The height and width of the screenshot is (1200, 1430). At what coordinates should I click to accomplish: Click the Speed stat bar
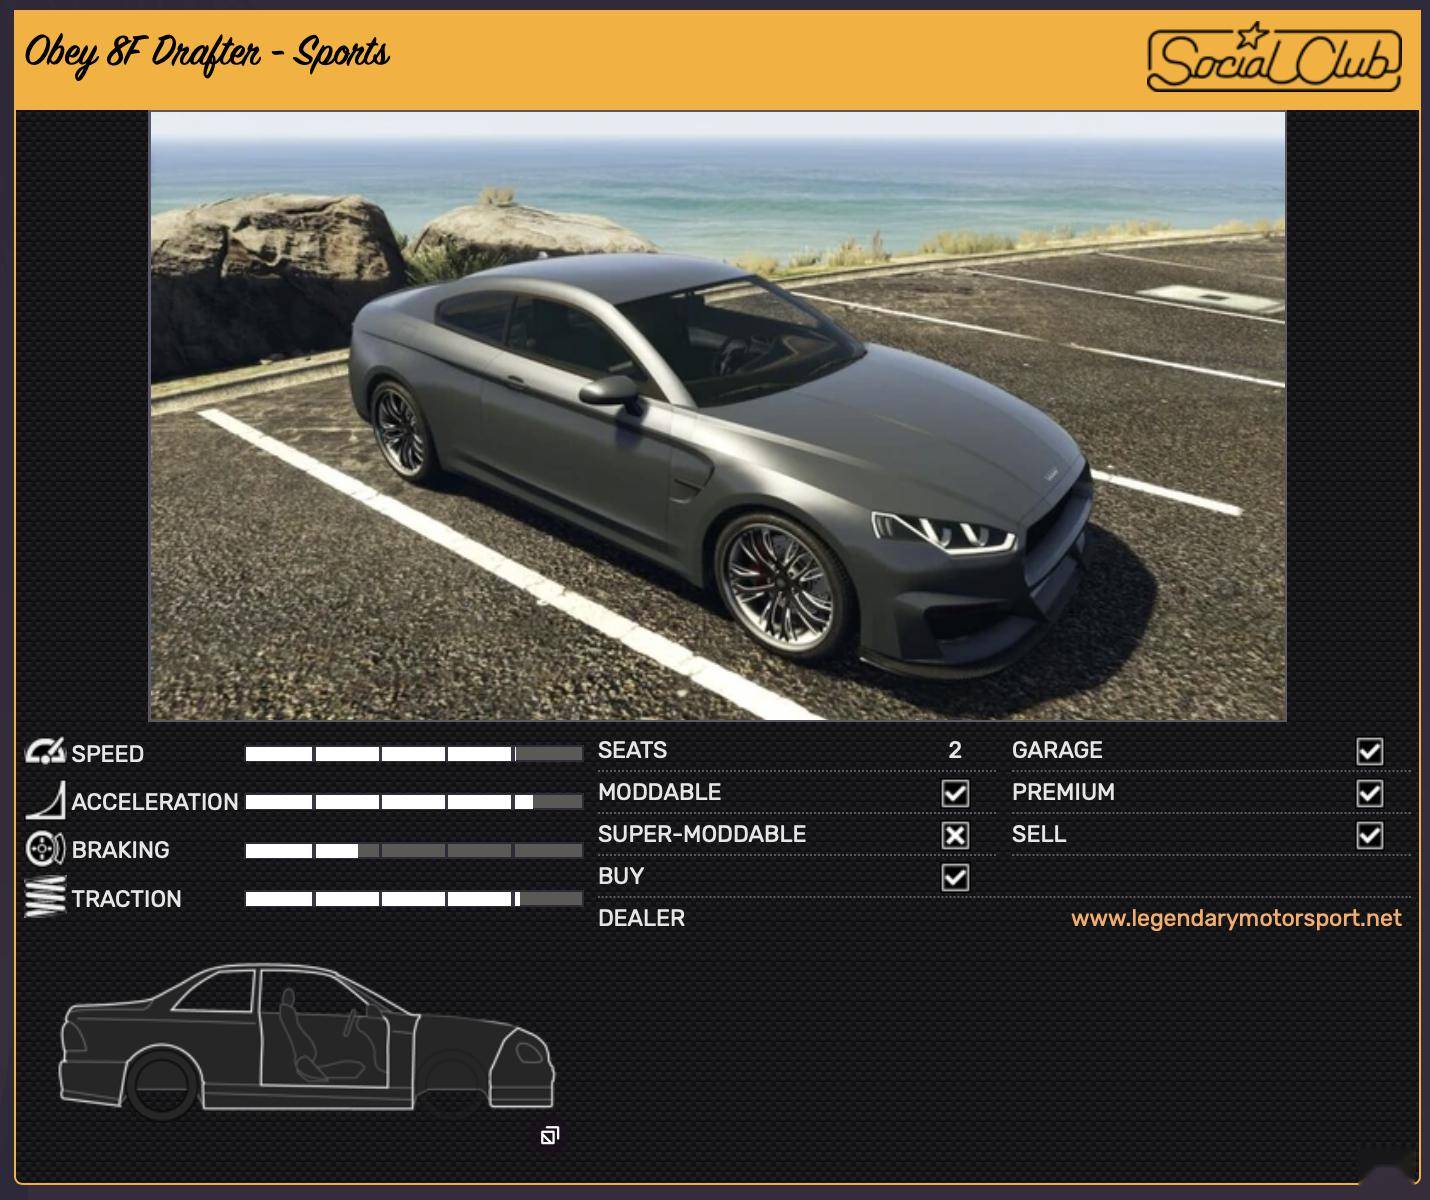[x=414, y=754]
